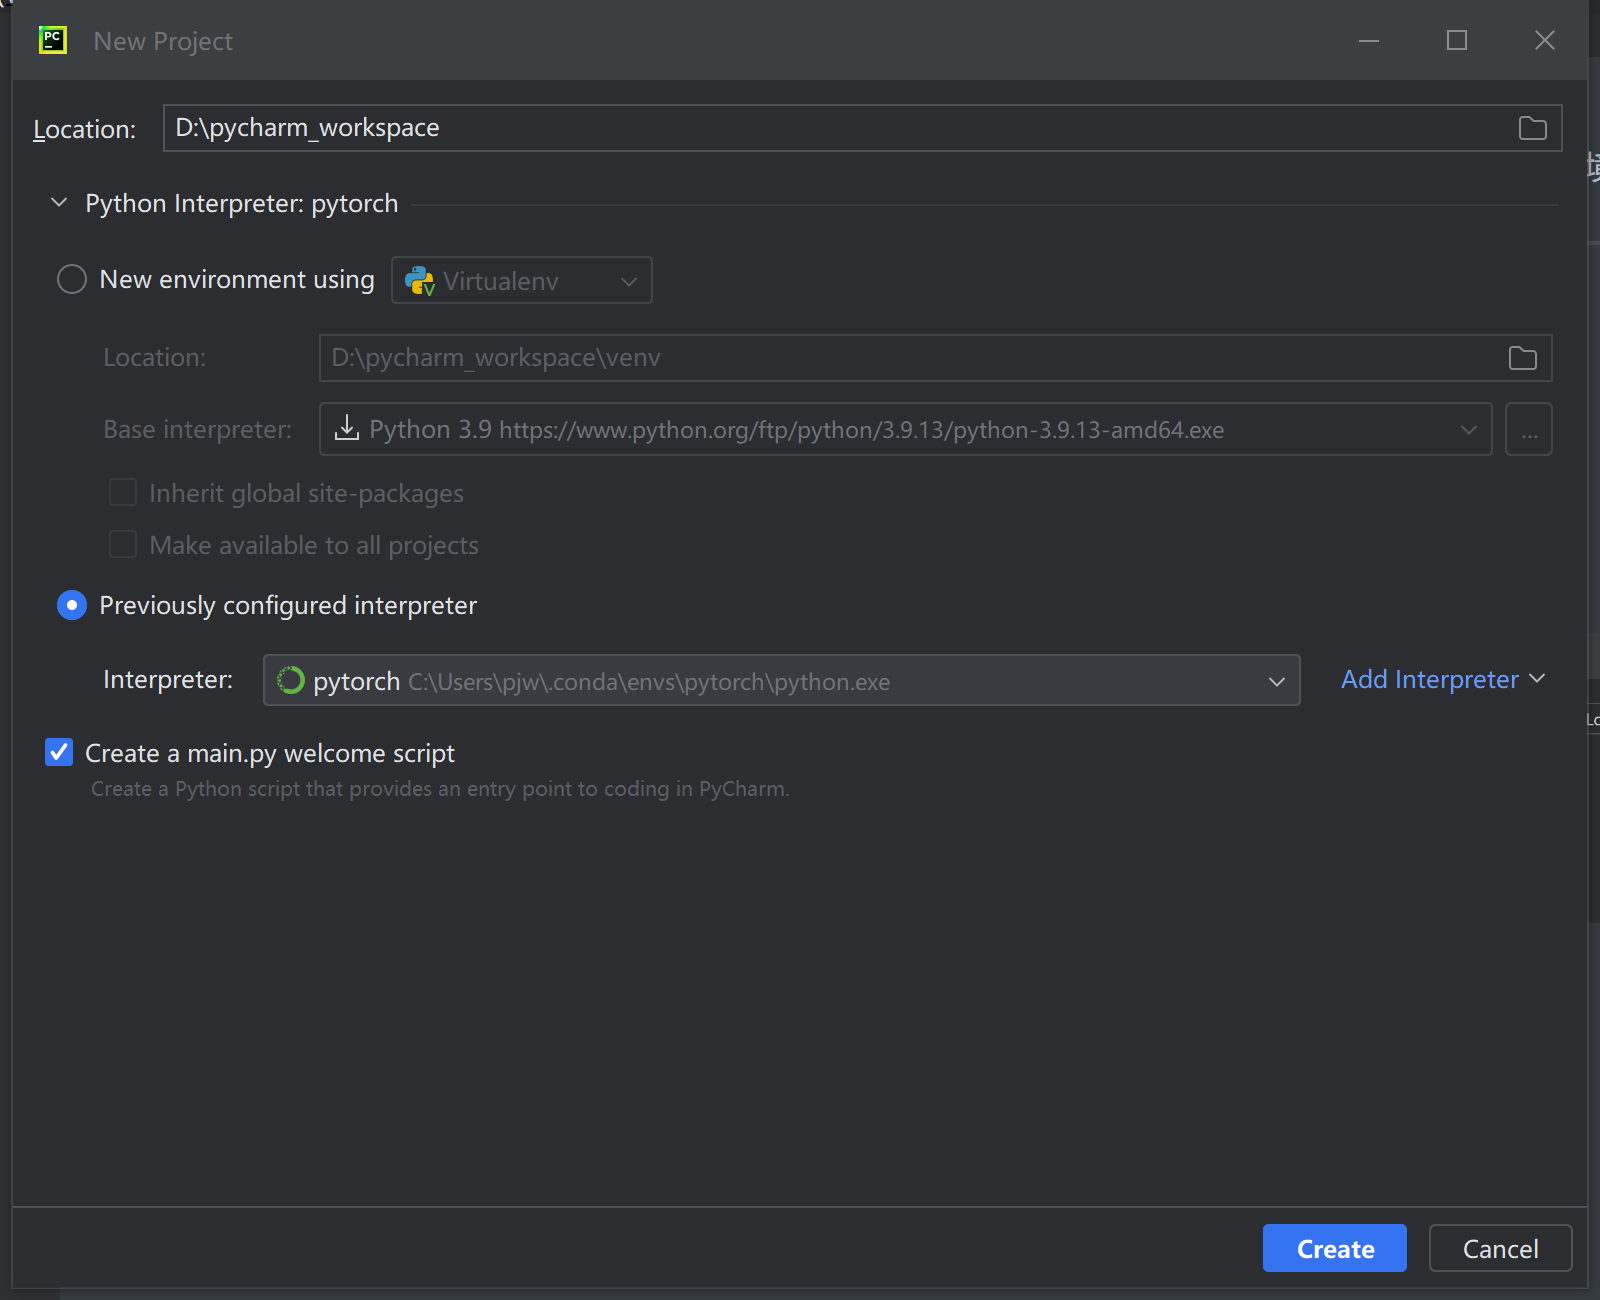Click the Create button
Viewport: 1600px width, 1300px height.
pyautogui.click(x=1335, y=1248)
